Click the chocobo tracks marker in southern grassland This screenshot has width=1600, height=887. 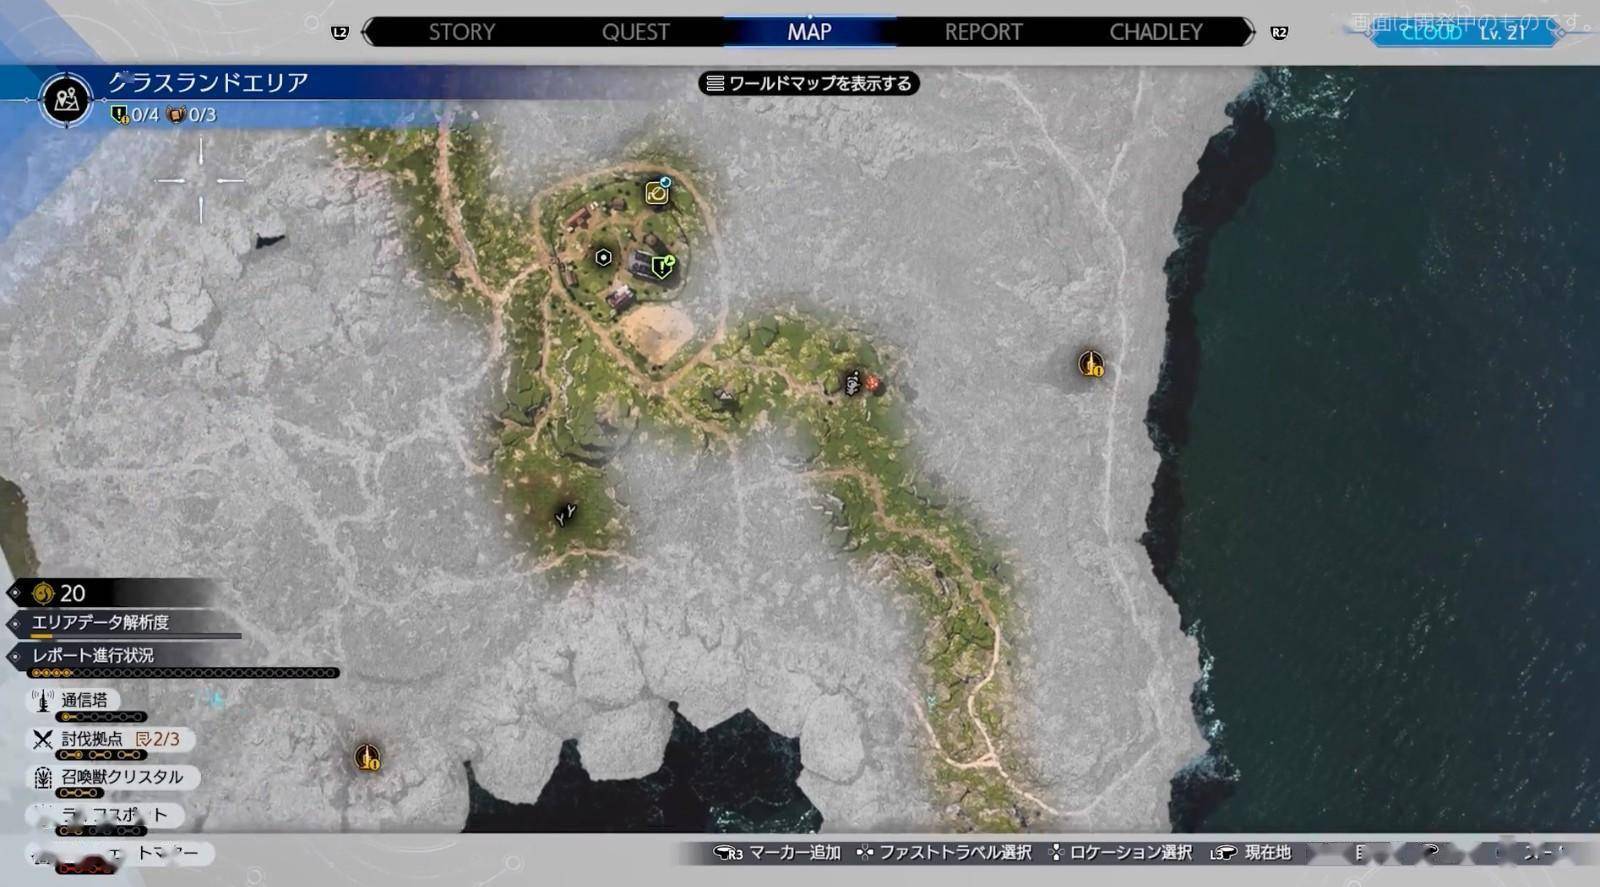(x=565, y=515)
